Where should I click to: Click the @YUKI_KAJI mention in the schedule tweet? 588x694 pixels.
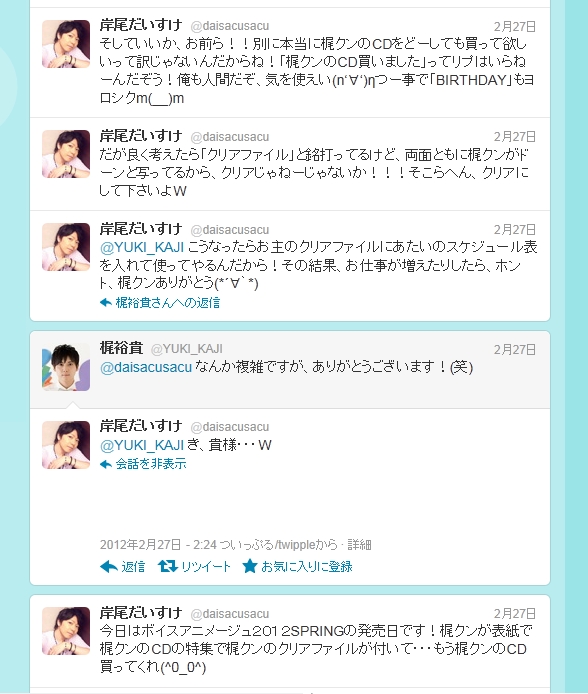point(142,247)
